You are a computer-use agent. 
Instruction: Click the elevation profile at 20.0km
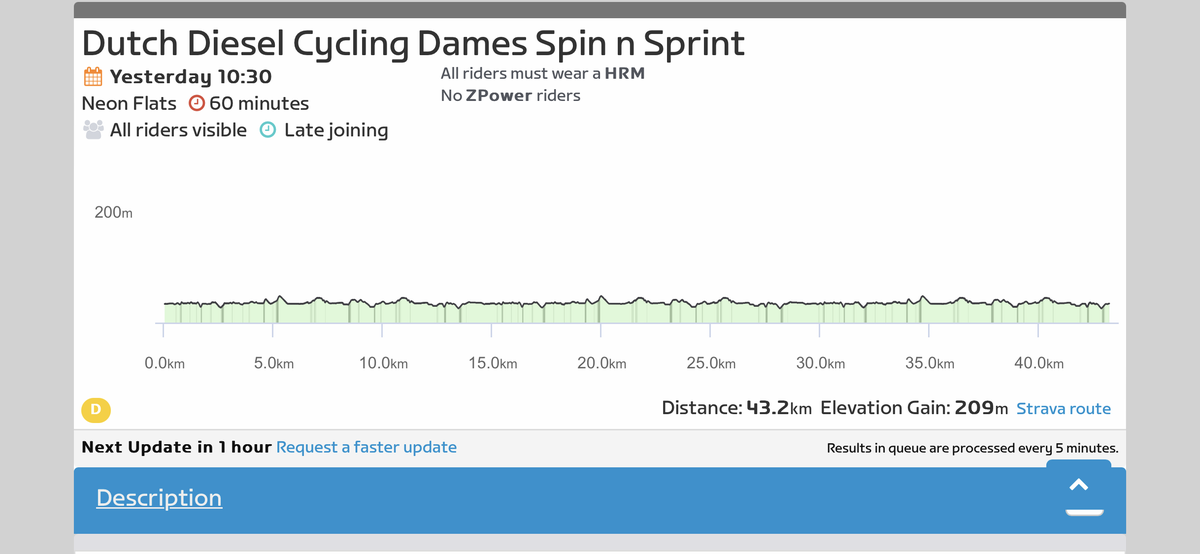pos(601,310)
